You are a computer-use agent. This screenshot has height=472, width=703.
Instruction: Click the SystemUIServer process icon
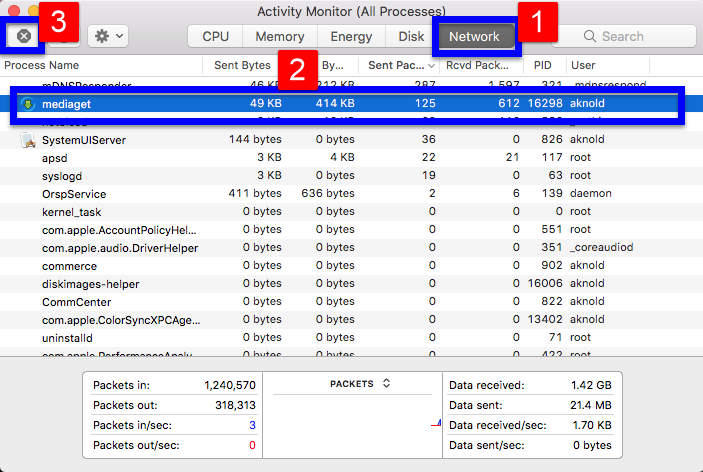click(28, 140)
